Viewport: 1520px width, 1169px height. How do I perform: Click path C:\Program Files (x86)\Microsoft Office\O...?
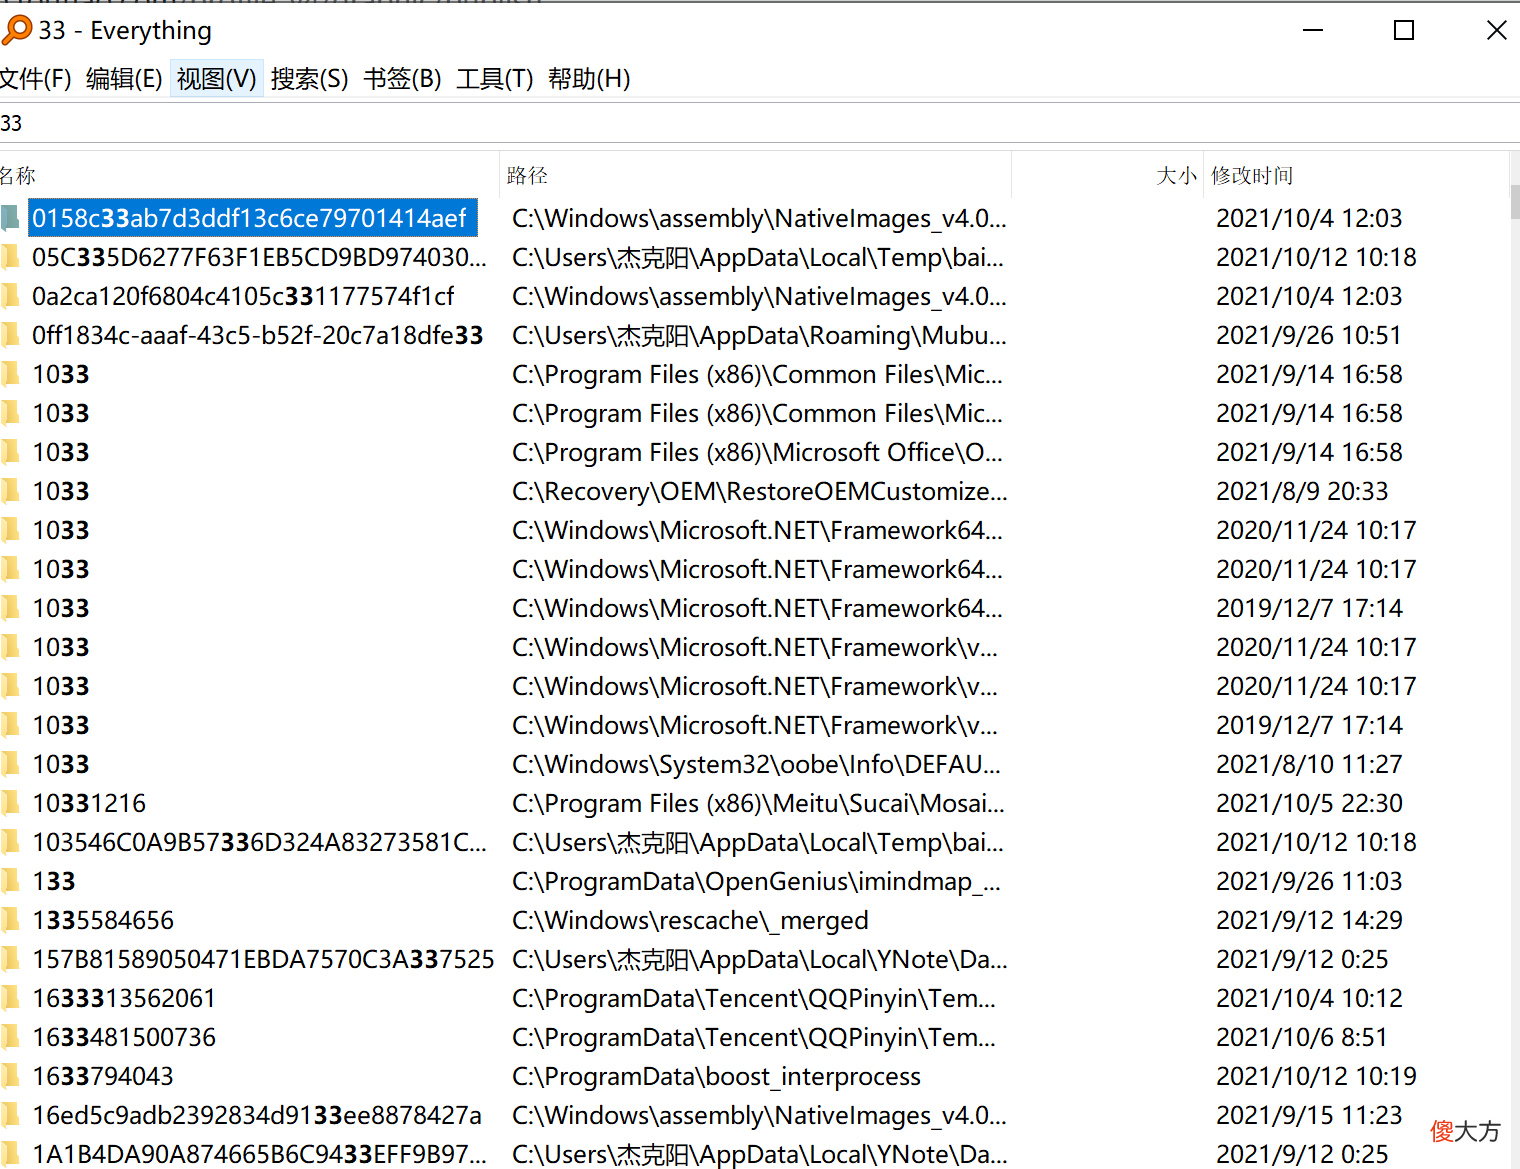coord(757,452)
